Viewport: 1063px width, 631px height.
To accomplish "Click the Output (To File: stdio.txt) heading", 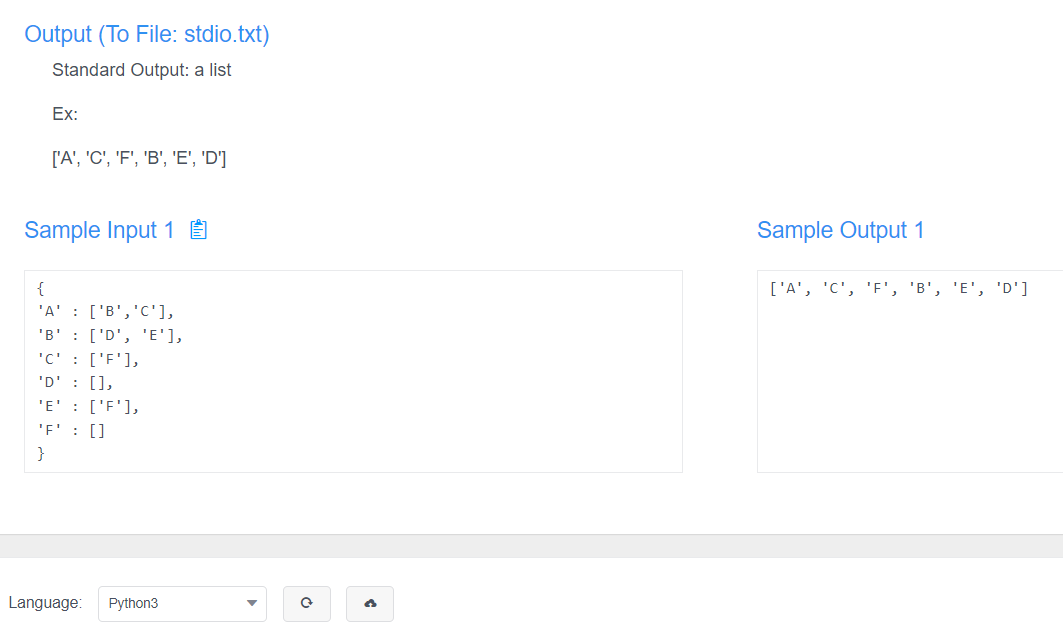I will (146, 34).
